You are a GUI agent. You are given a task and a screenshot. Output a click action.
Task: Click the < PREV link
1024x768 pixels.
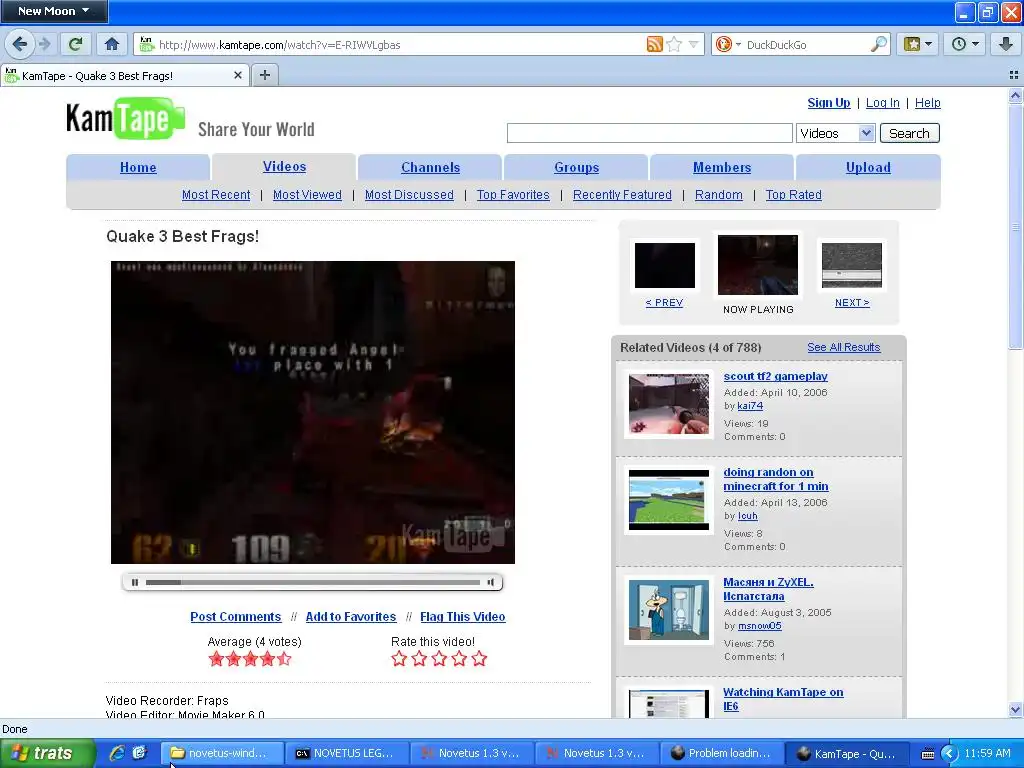click(664, 302)
